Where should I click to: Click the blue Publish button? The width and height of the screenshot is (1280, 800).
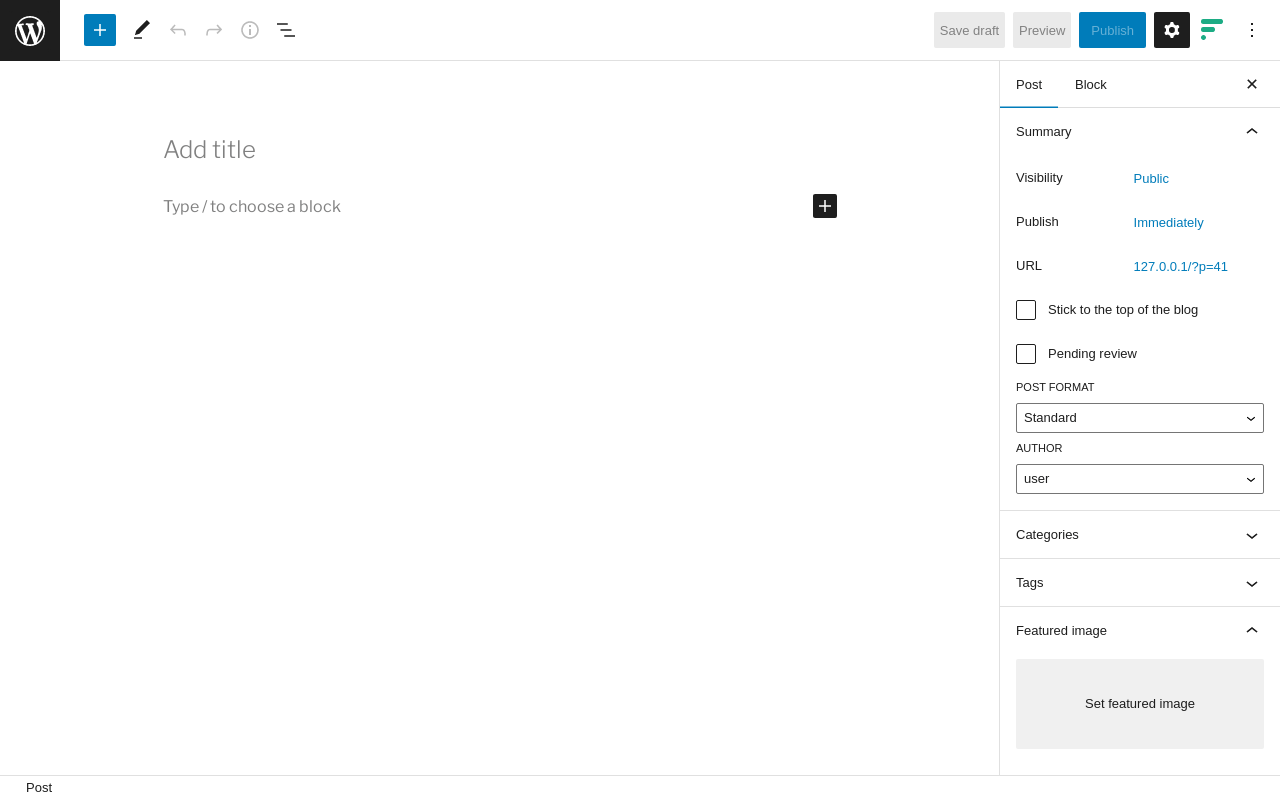click(1112, 30)
